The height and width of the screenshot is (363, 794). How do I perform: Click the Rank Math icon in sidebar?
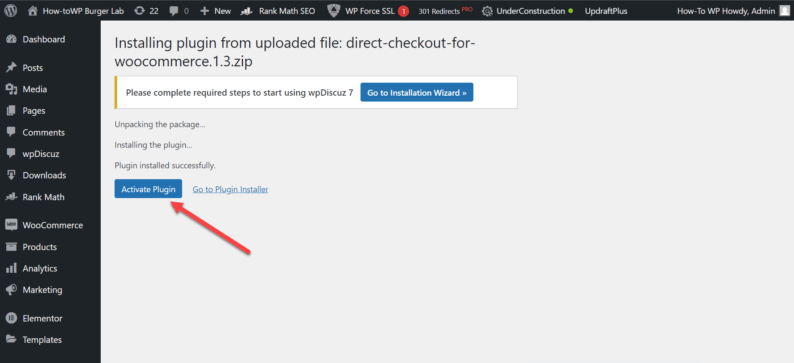11,197
